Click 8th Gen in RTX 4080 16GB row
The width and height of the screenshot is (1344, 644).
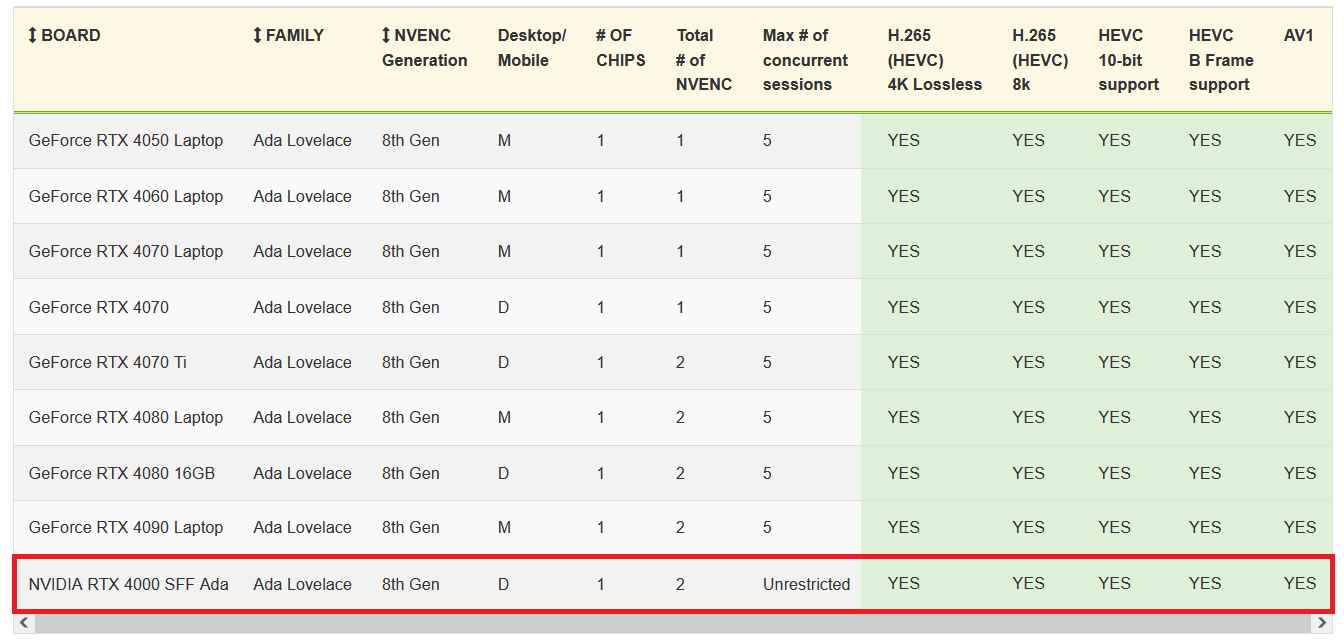[x=411, y=473]
